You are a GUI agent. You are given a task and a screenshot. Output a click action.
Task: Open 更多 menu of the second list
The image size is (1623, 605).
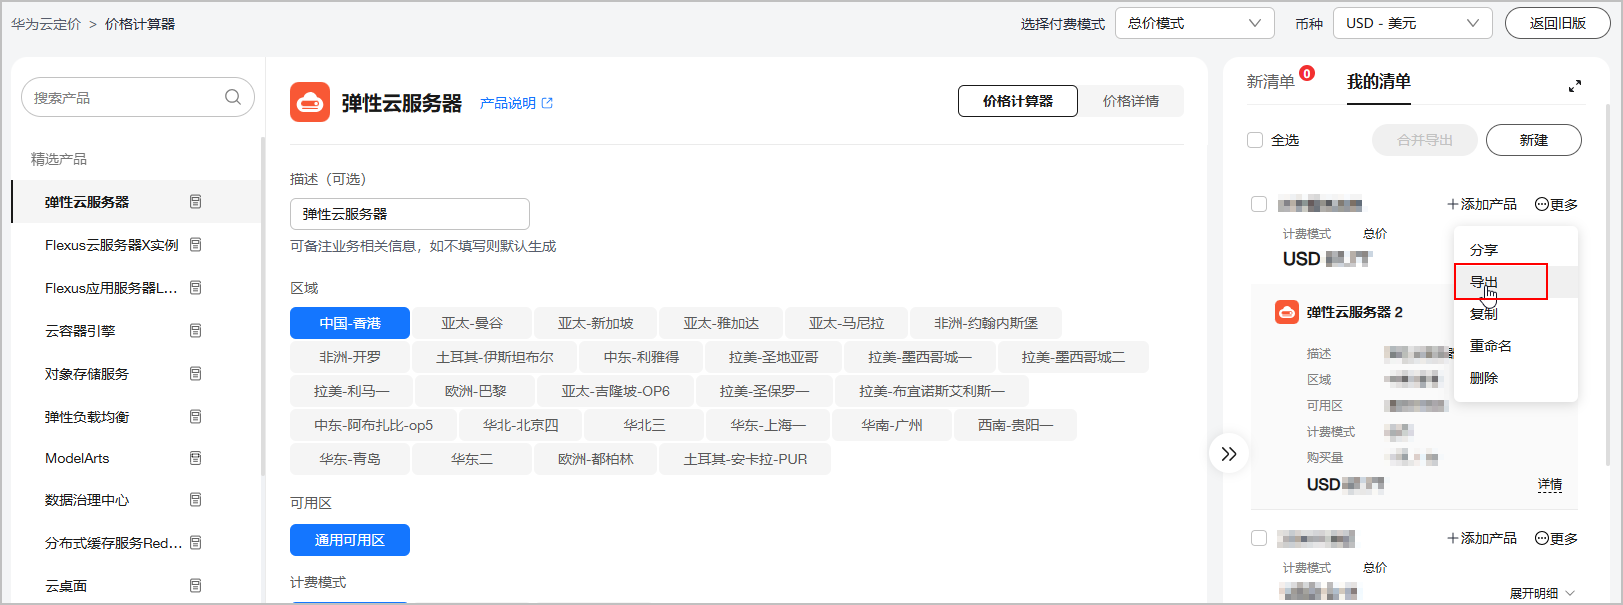click(x=1556, y=538)
